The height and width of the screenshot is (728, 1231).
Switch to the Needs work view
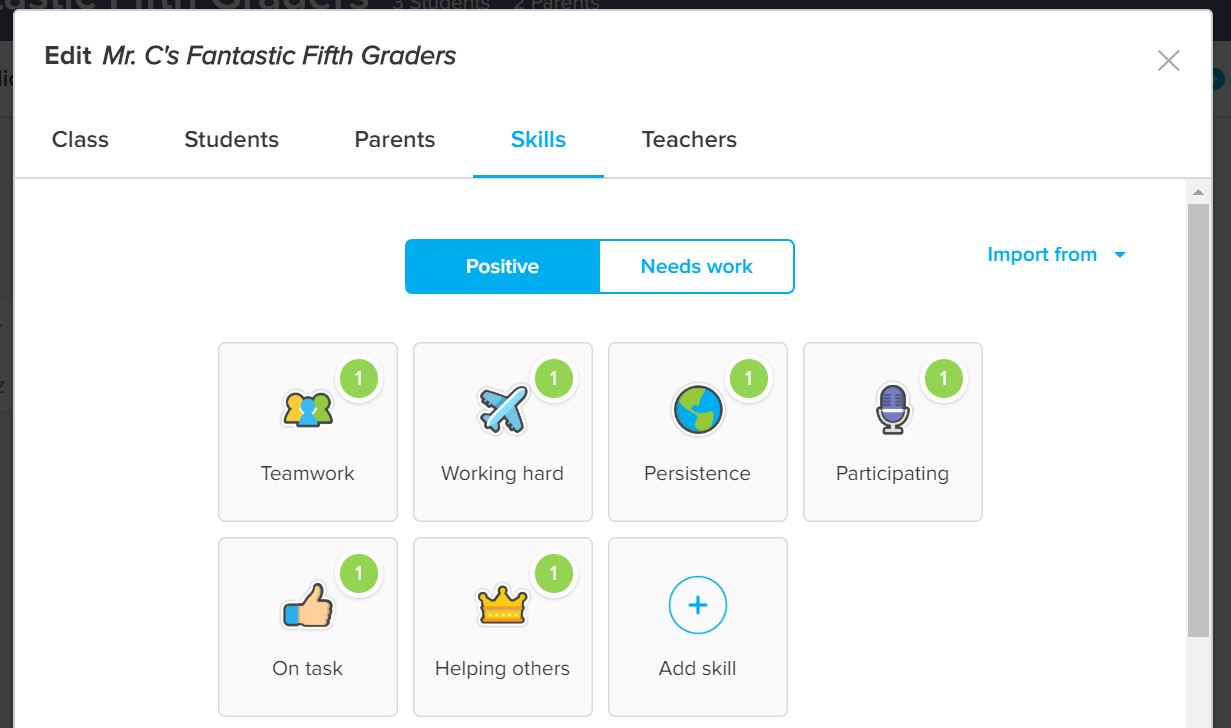695,266
